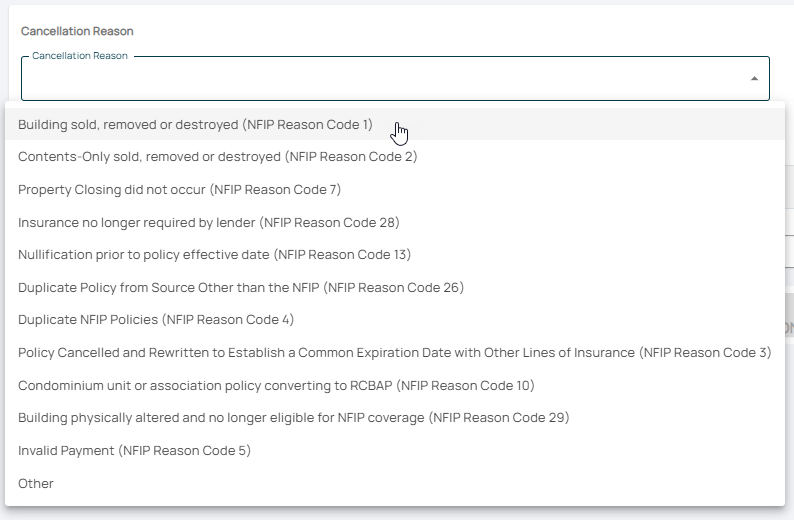Choose Other as cancellation reason
794x520 pixels.
point(36,483)
